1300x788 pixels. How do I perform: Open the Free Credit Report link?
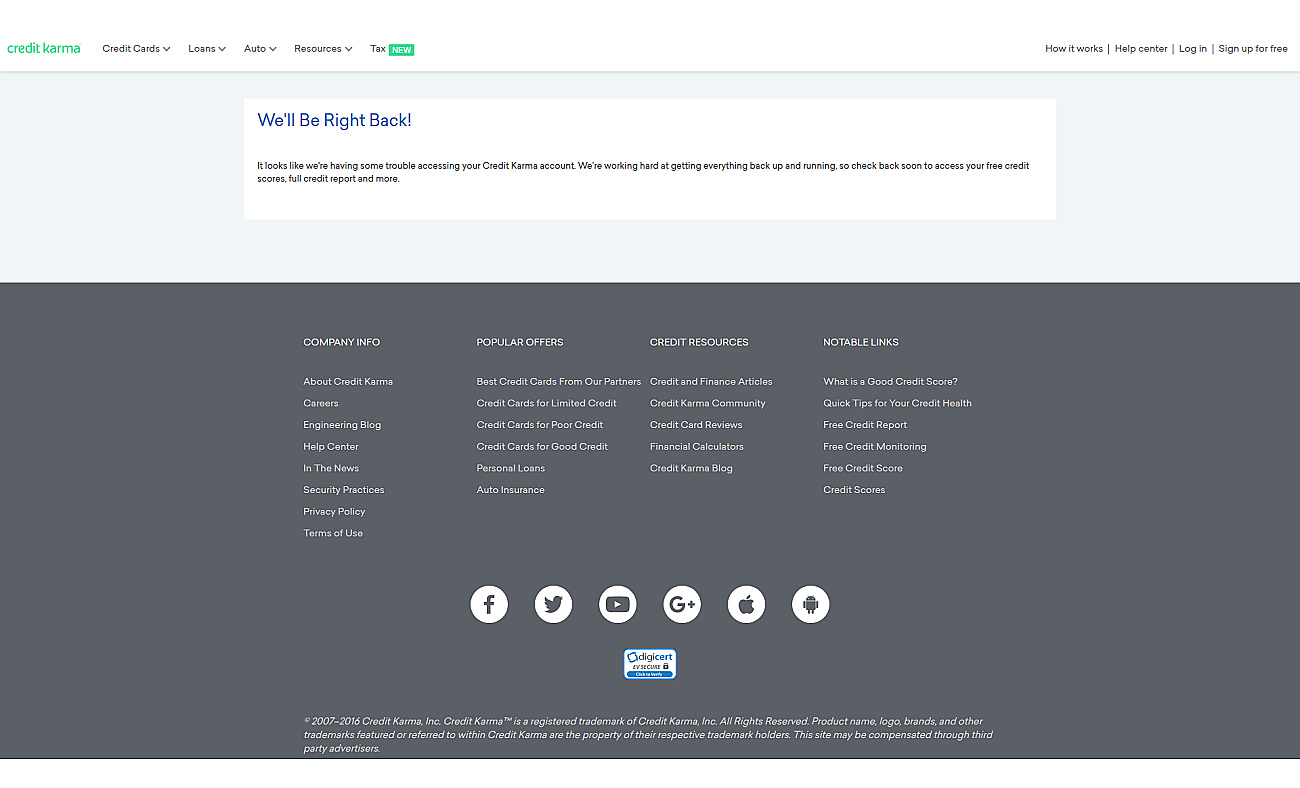tap(865, 425)
